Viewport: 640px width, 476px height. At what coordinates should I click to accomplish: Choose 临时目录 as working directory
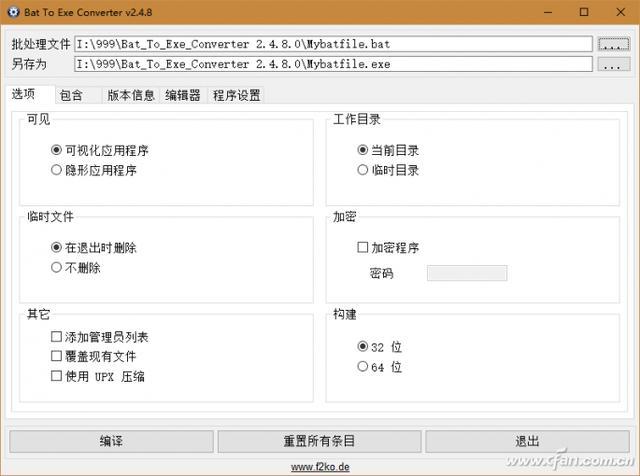(362, 169)
